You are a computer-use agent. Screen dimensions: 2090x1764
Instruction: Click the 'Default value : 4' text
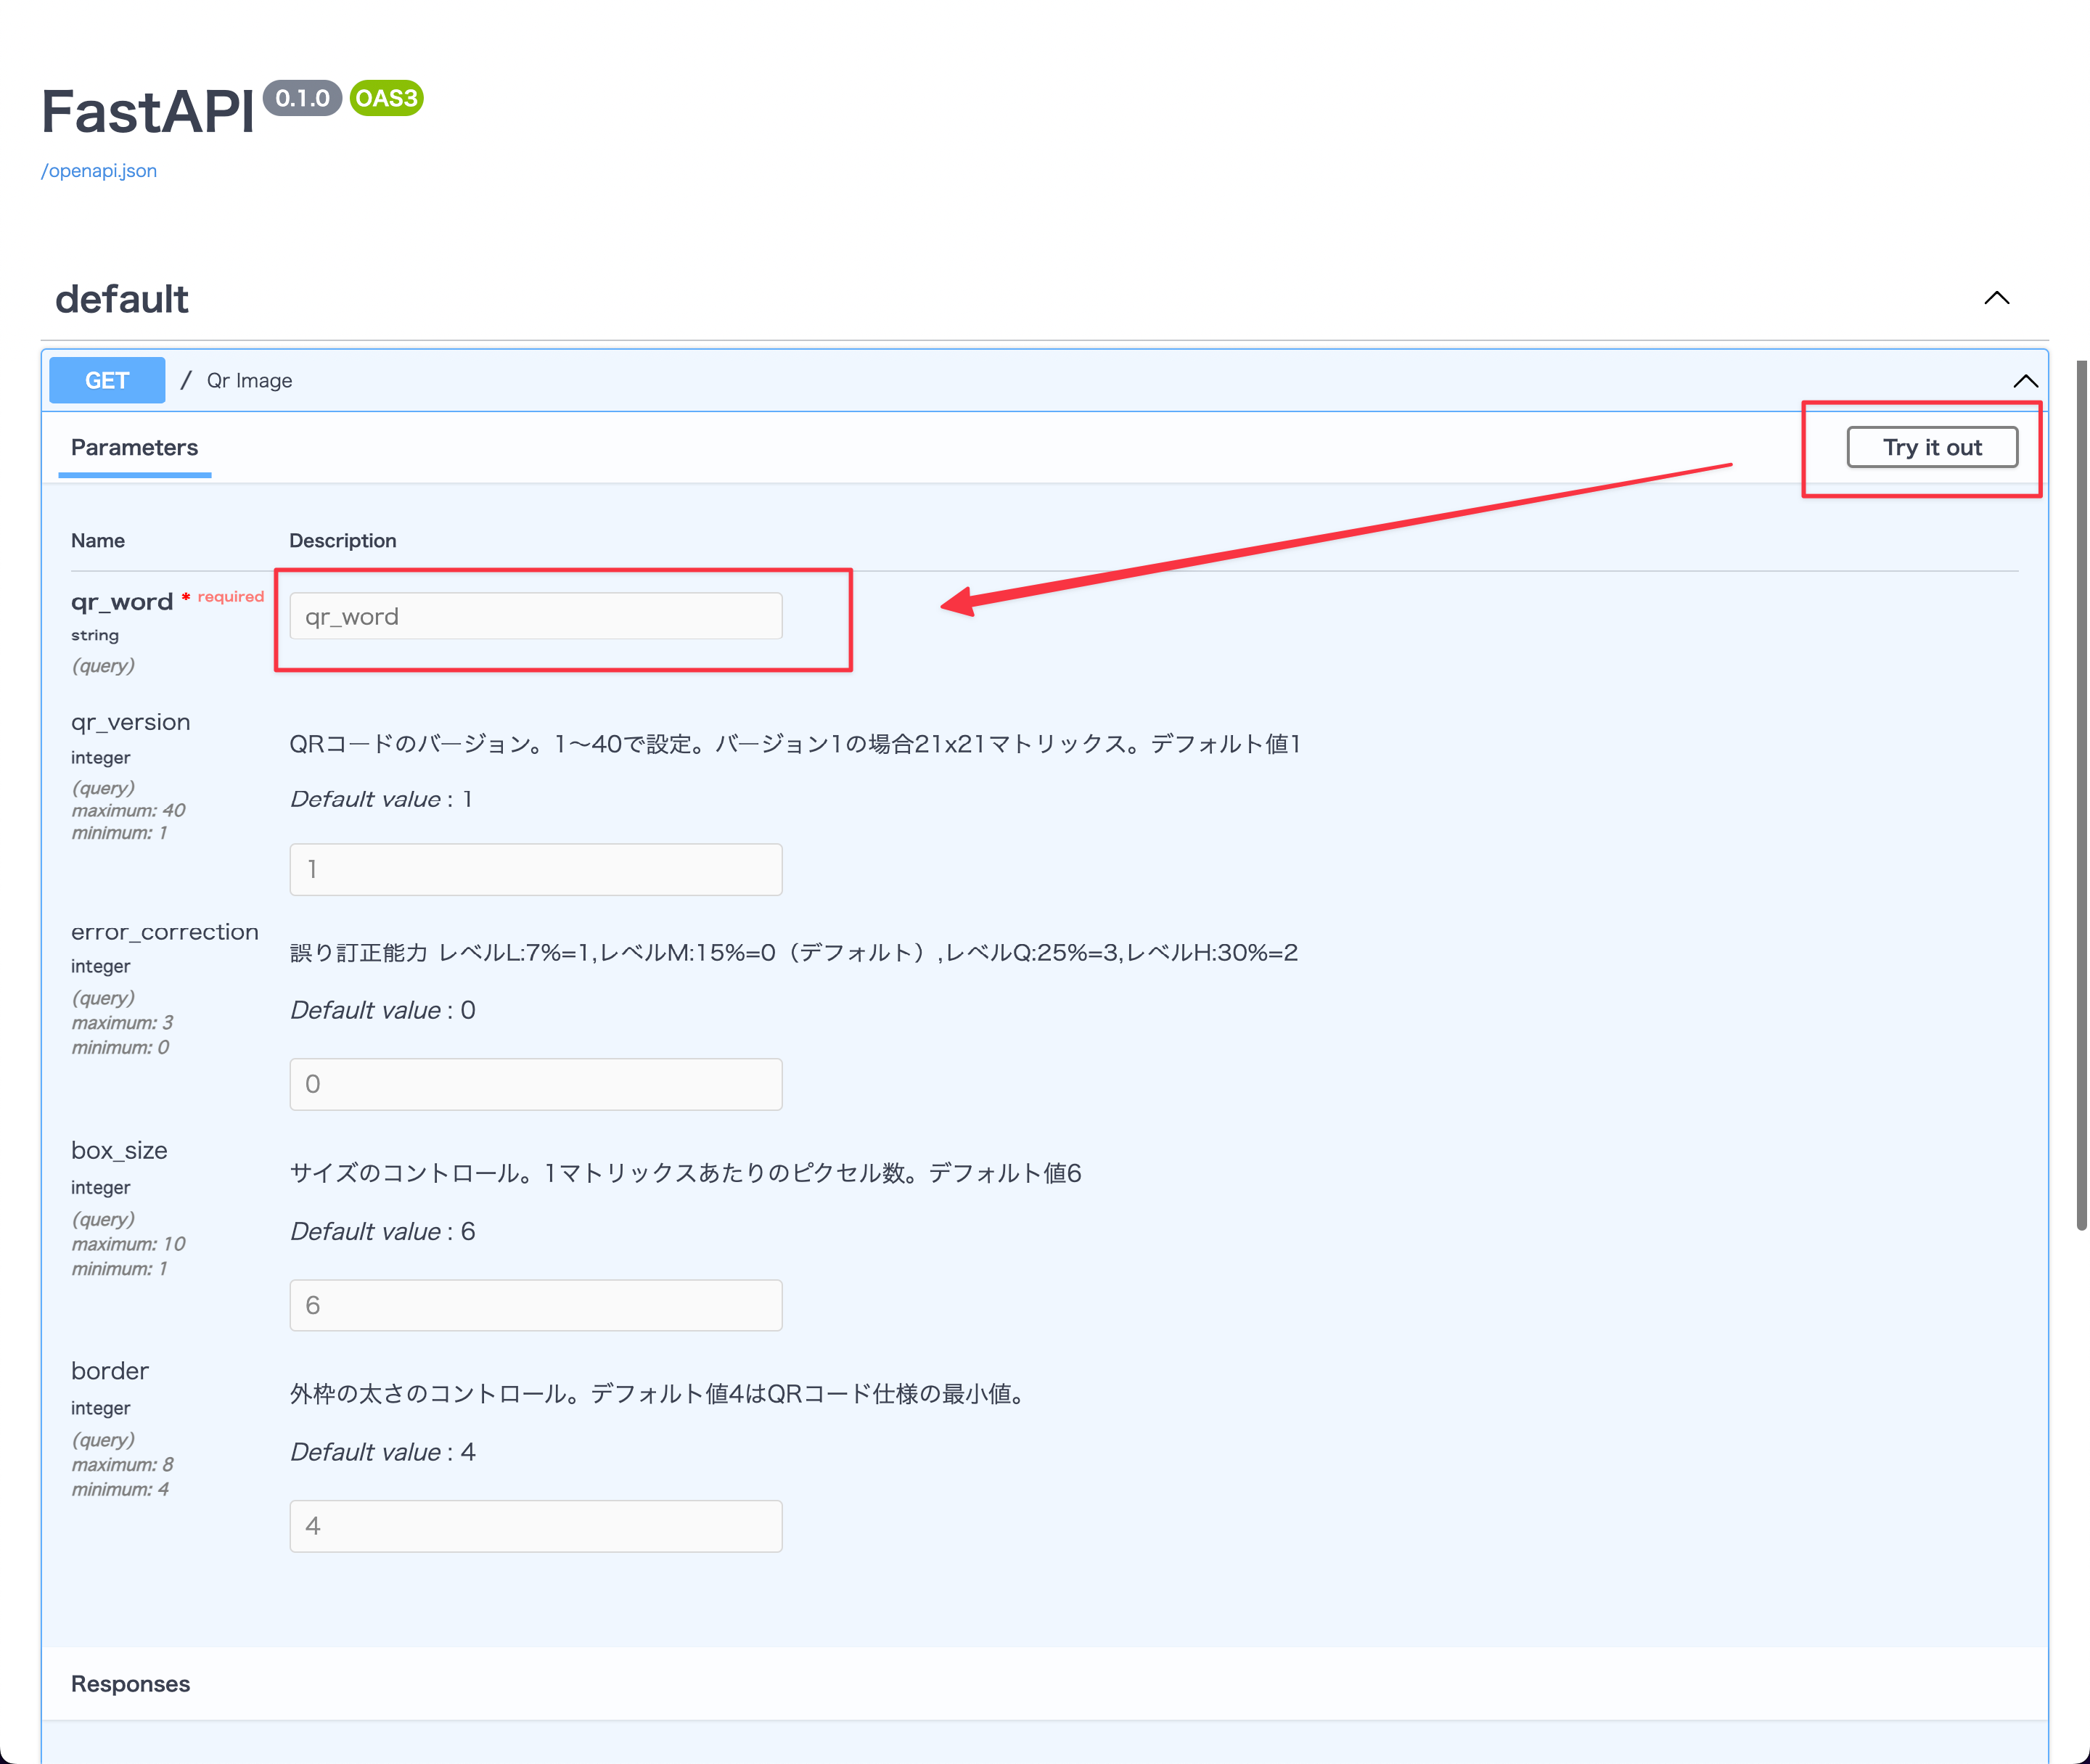pos(383,1453)
